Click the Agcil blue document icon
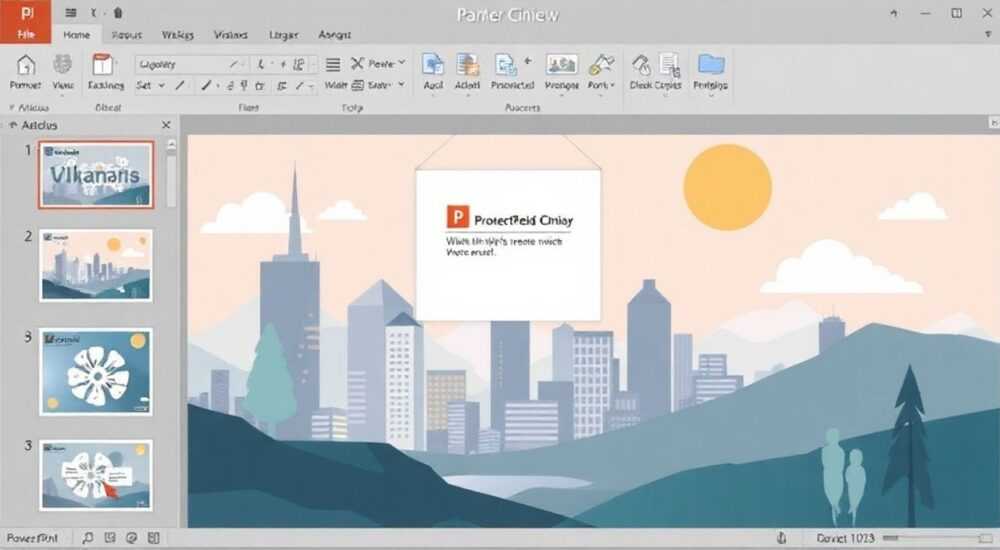The image size is (1000, 550). point(433,65)
